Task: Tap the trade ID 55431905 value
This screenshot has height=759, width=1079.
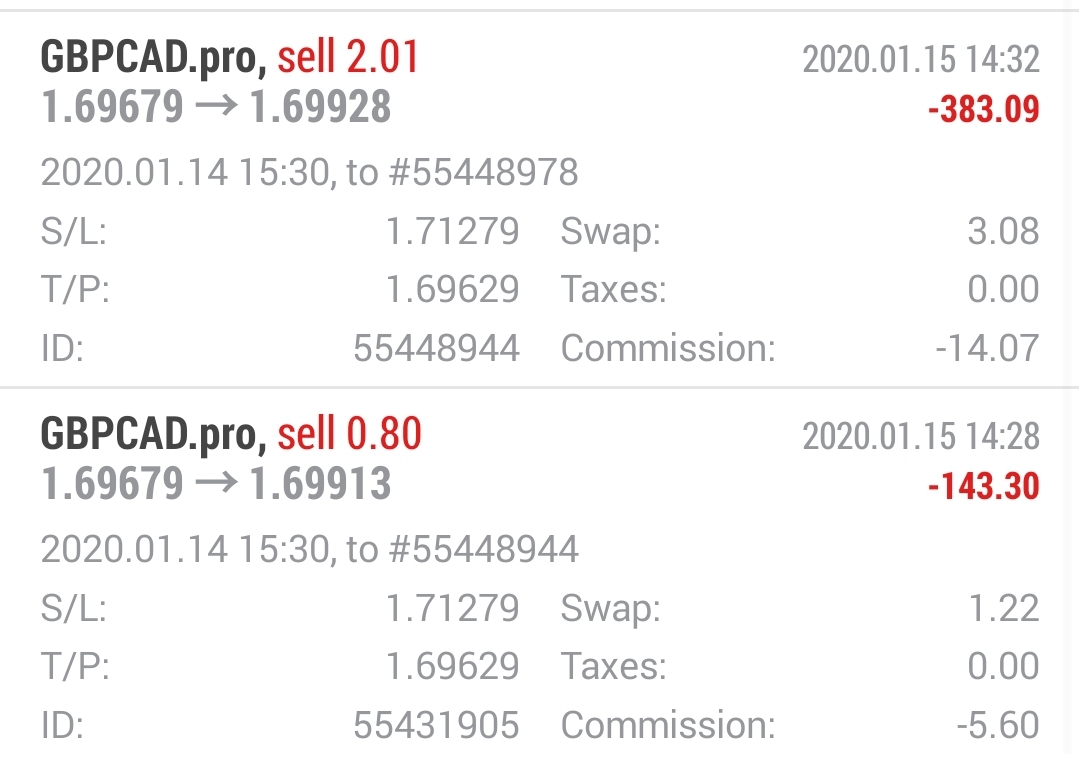Action: pos(436,725)
